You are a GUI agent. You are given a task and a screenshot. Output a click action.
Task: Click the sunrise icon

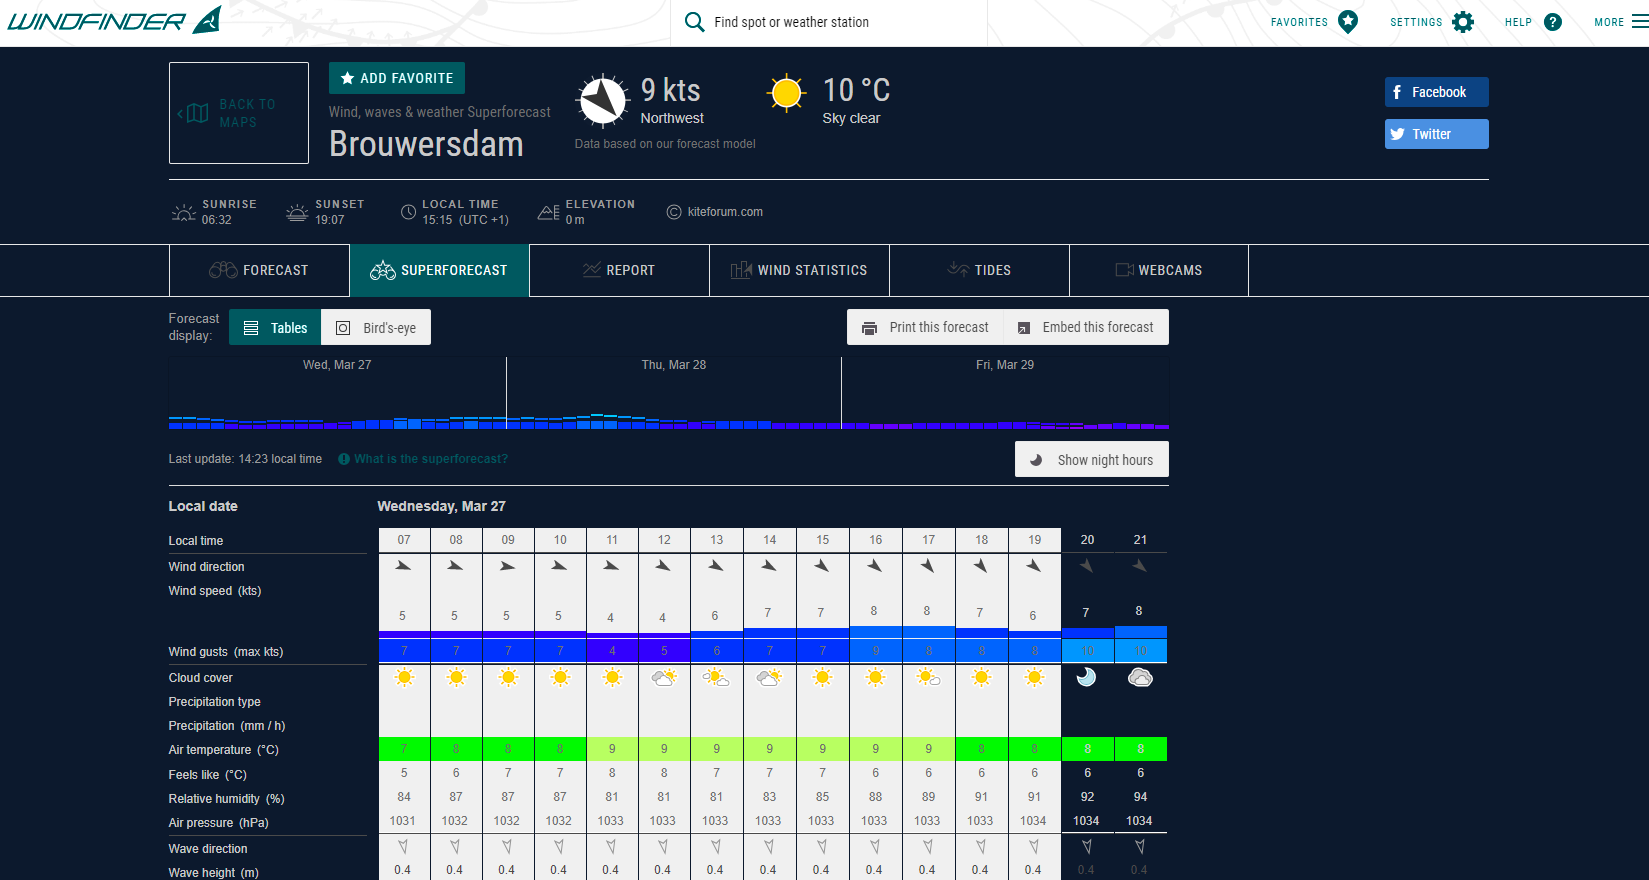pyautogui.click(x=184, y=212)
